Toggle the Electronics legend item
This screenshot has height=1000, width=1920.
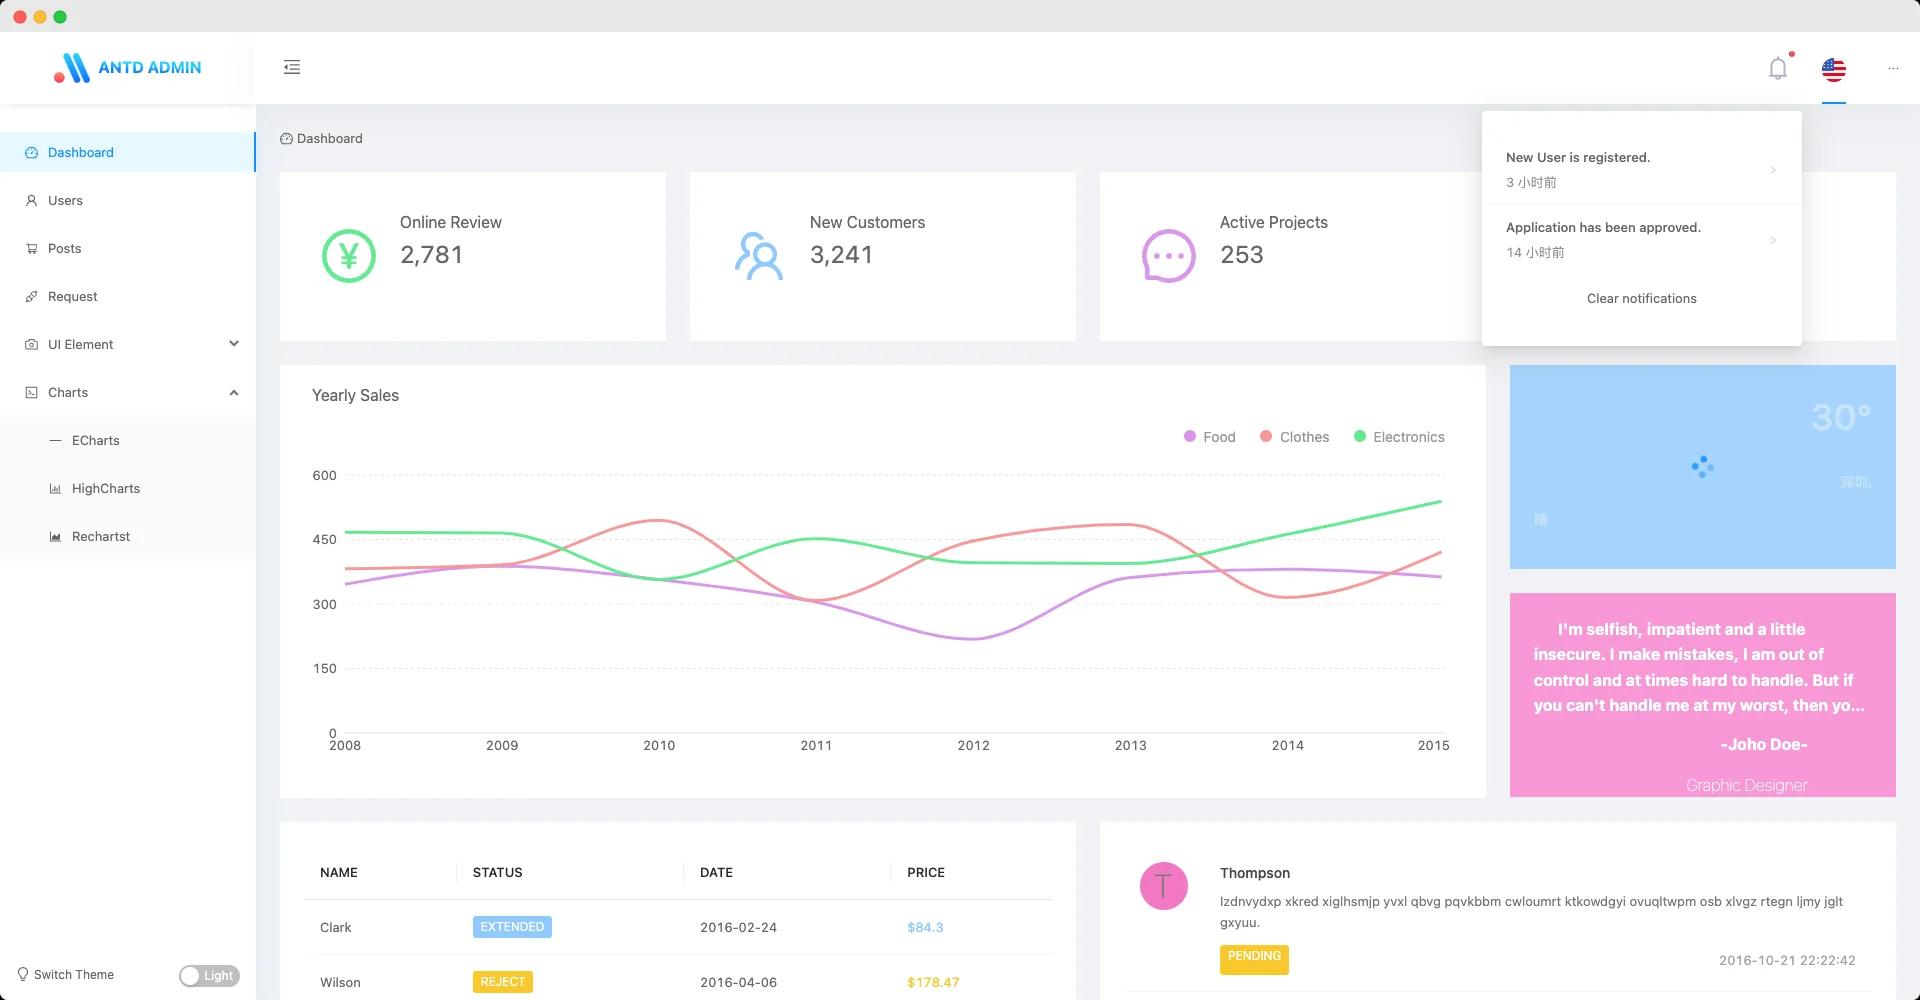[x=1399, y=437]
